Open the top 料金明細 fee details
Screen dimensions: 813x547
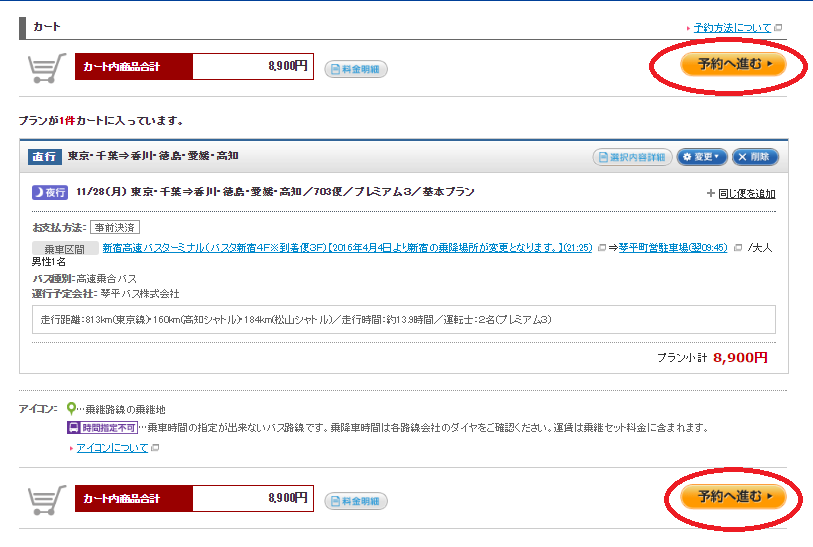tap(356, 69)
